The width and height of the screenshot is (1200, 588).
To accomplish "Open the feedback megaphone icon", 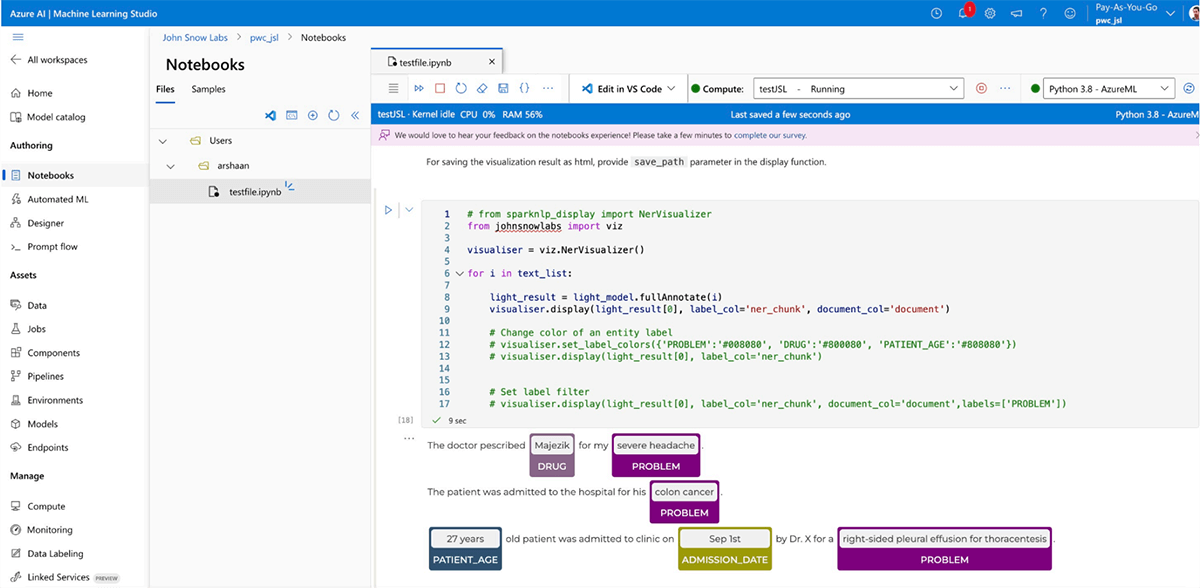I will [x=1017, y=13].
